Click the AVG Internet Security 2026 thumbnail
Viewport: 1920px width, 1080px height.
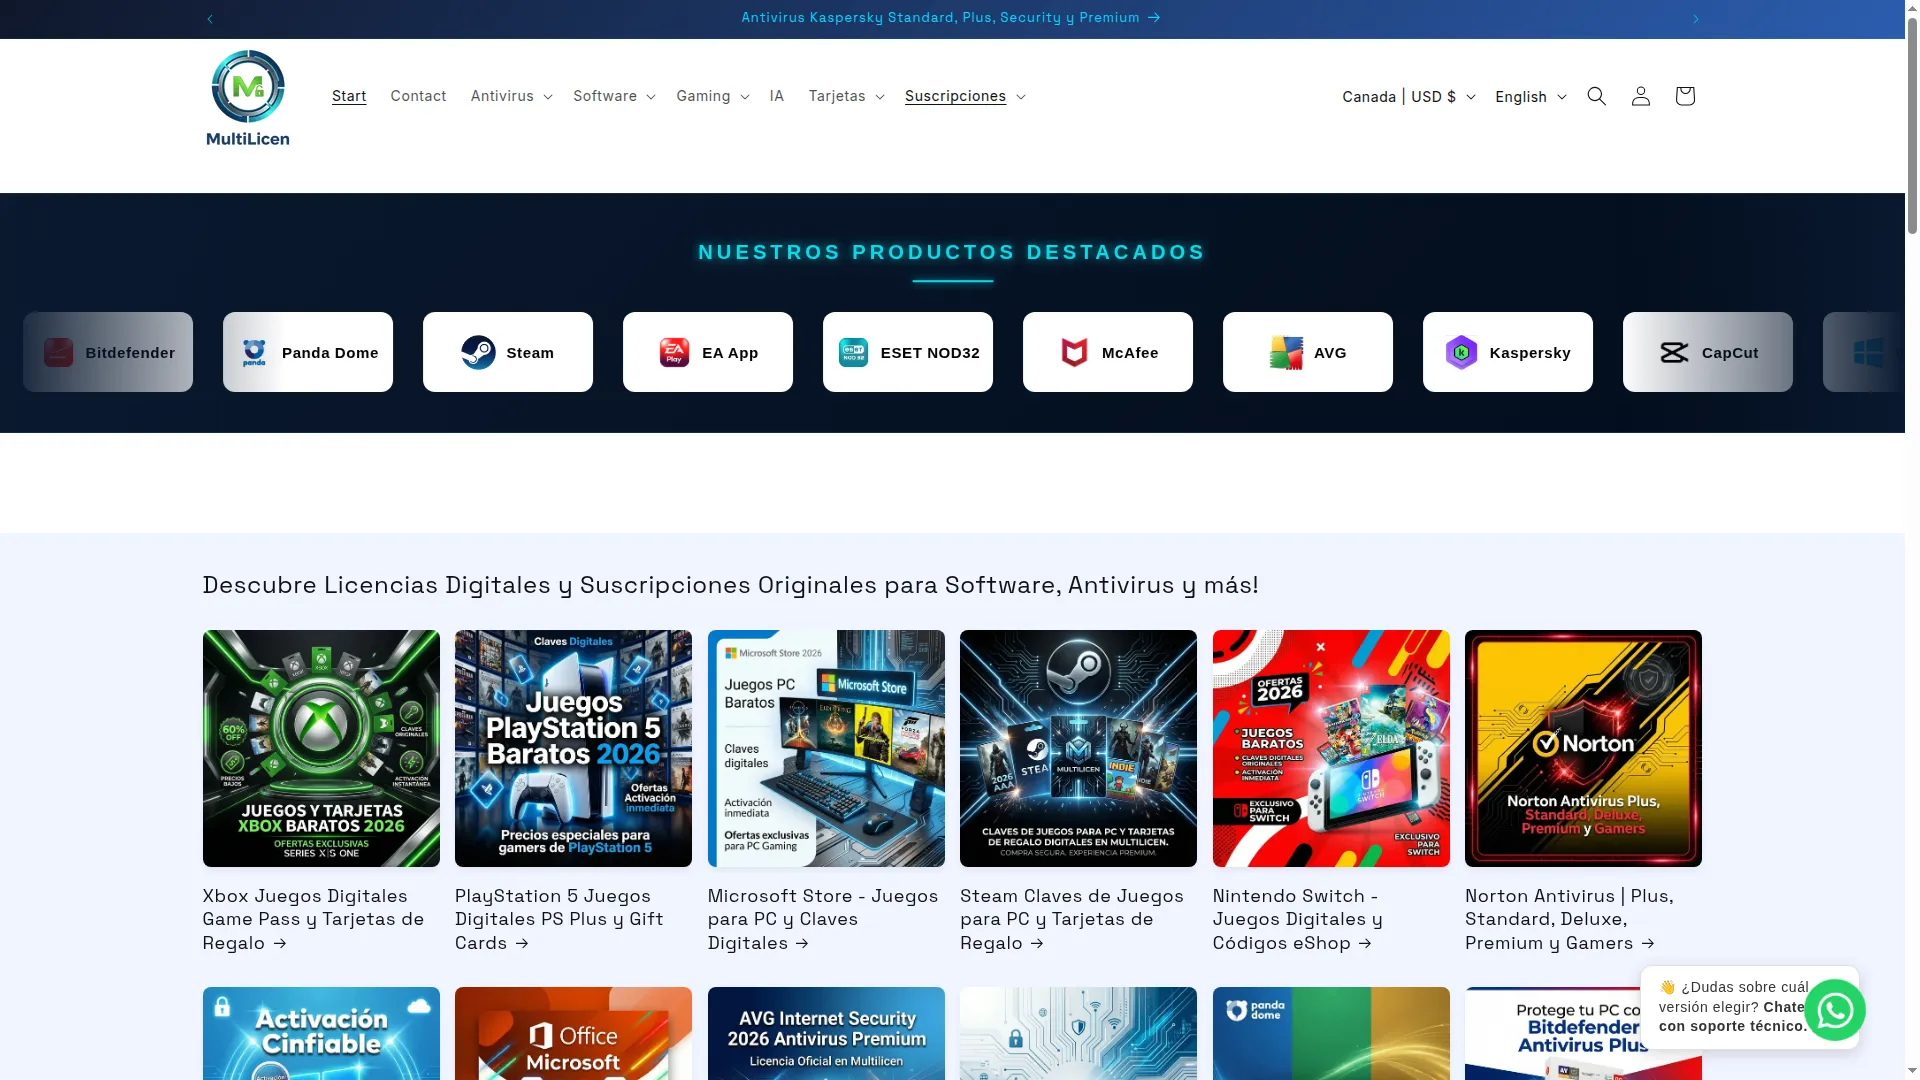coord(826,1033)
